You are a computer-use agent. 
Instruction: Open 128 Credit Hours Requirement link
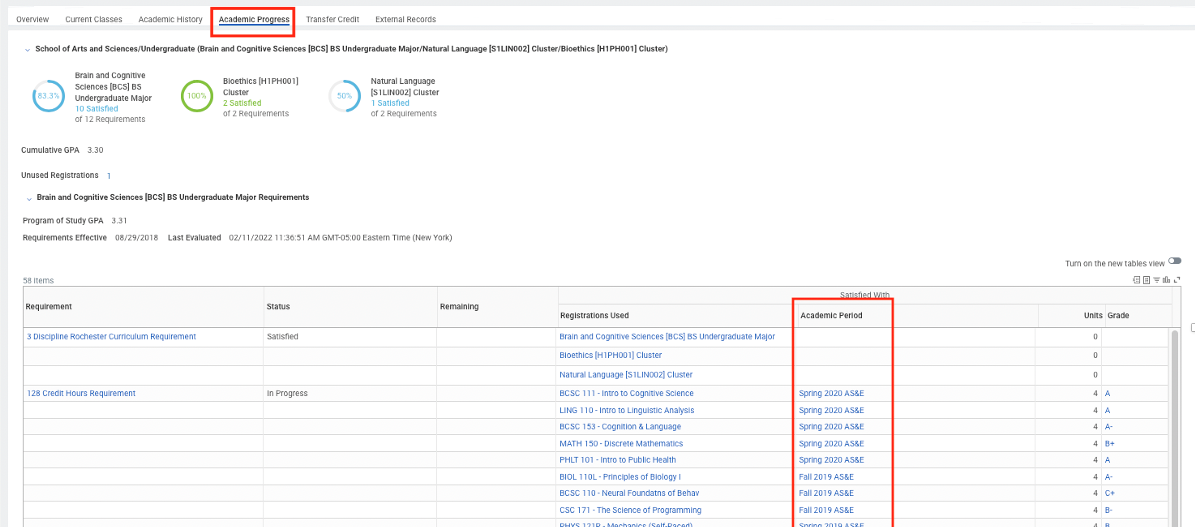81,394
